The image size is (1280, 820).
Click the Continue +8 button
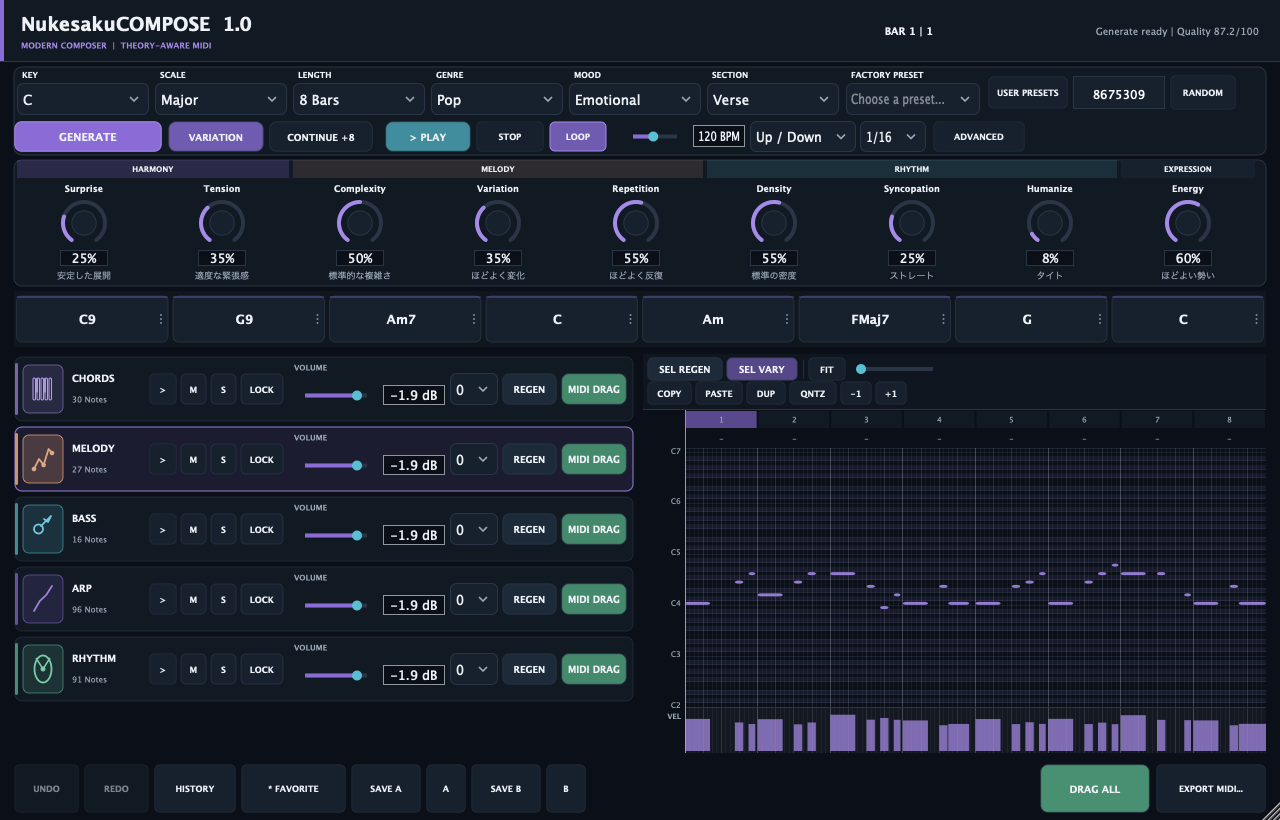click(321, 137)
